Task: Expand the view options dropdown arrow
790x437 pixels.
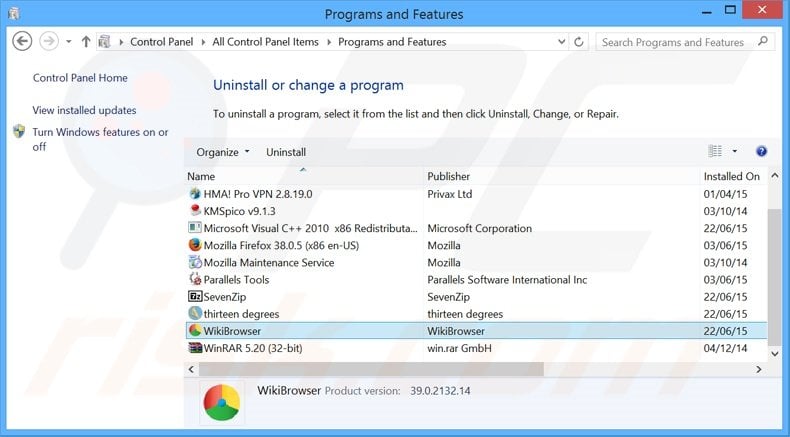Action: pyautogui.click(x=735, y=151)
